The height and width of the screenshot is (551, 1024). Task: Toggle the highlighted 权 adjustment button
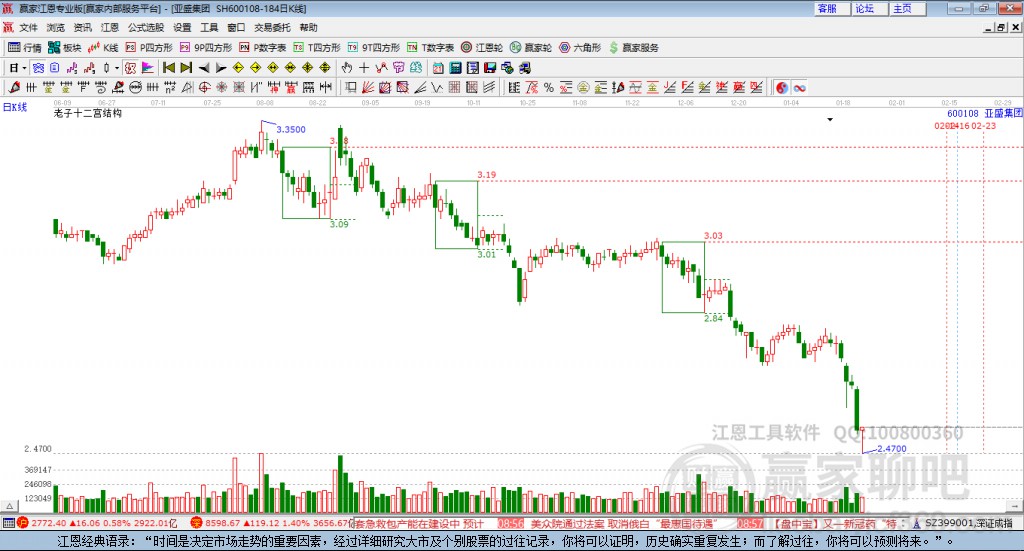tap(130, 68)
